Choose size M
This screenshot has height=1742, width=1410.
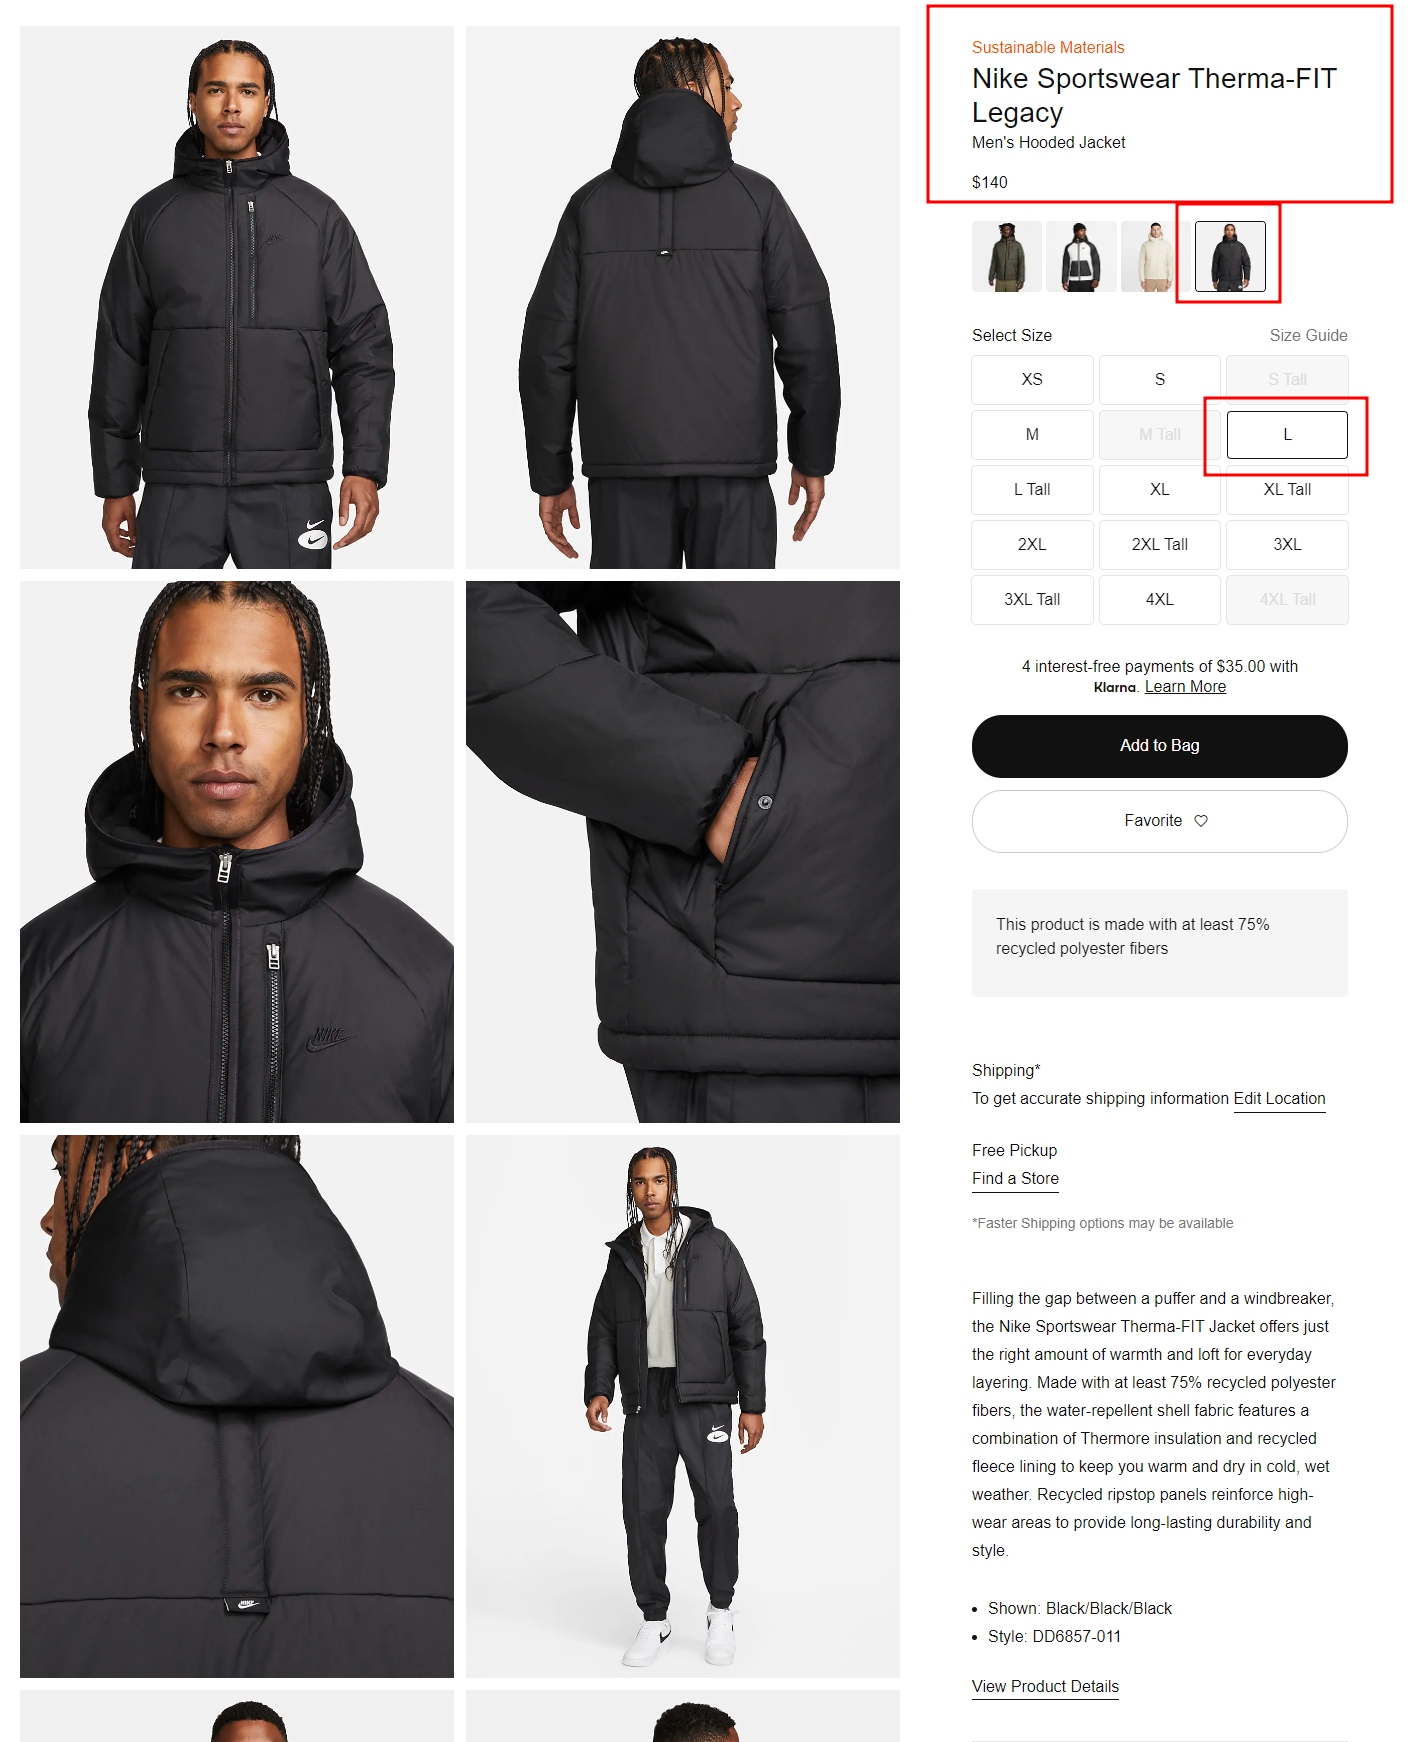(x=1032, y=435)
